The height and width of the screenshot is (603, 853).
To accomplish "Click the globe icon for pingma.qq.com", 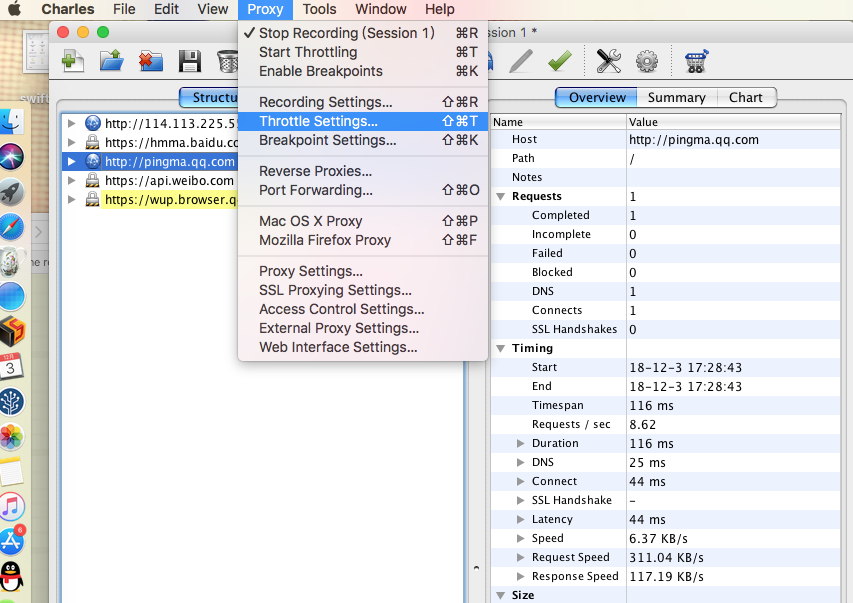I will [x=92, y=161].
